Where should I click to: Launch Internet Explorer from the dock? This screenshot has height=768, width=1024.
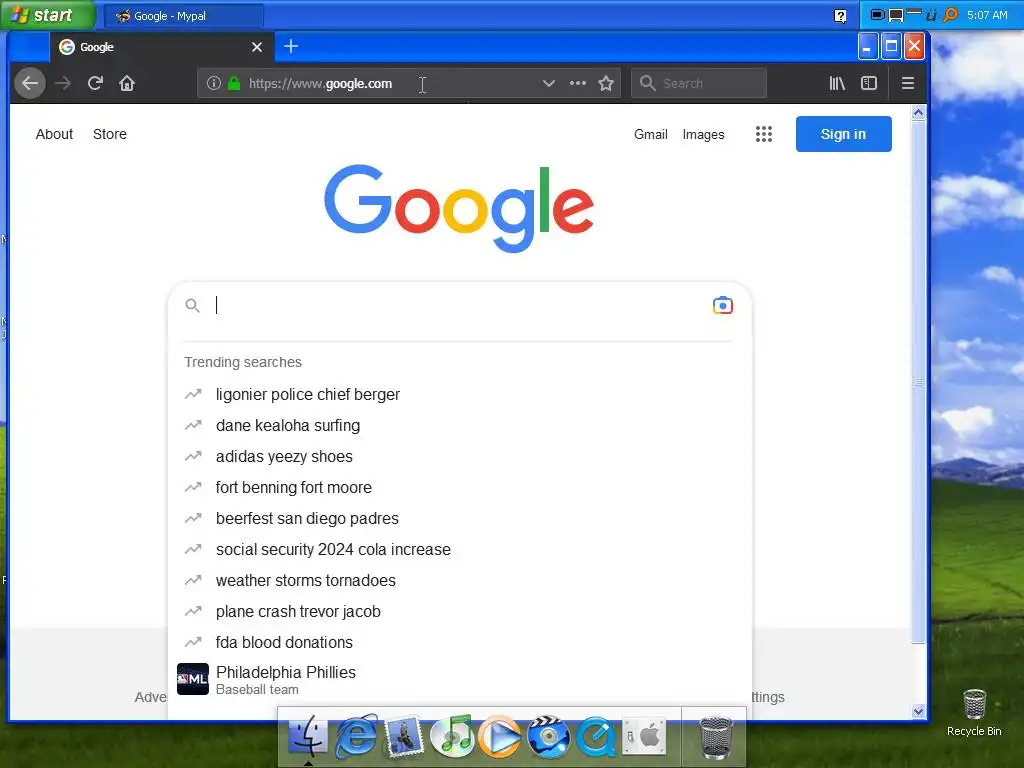click(x=357, y=736)
